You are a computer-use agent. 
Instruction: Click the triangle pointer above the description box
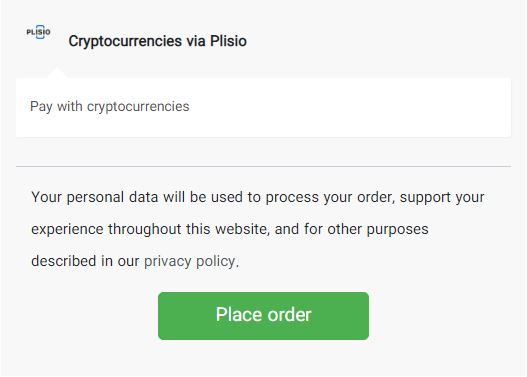(57, 73)
